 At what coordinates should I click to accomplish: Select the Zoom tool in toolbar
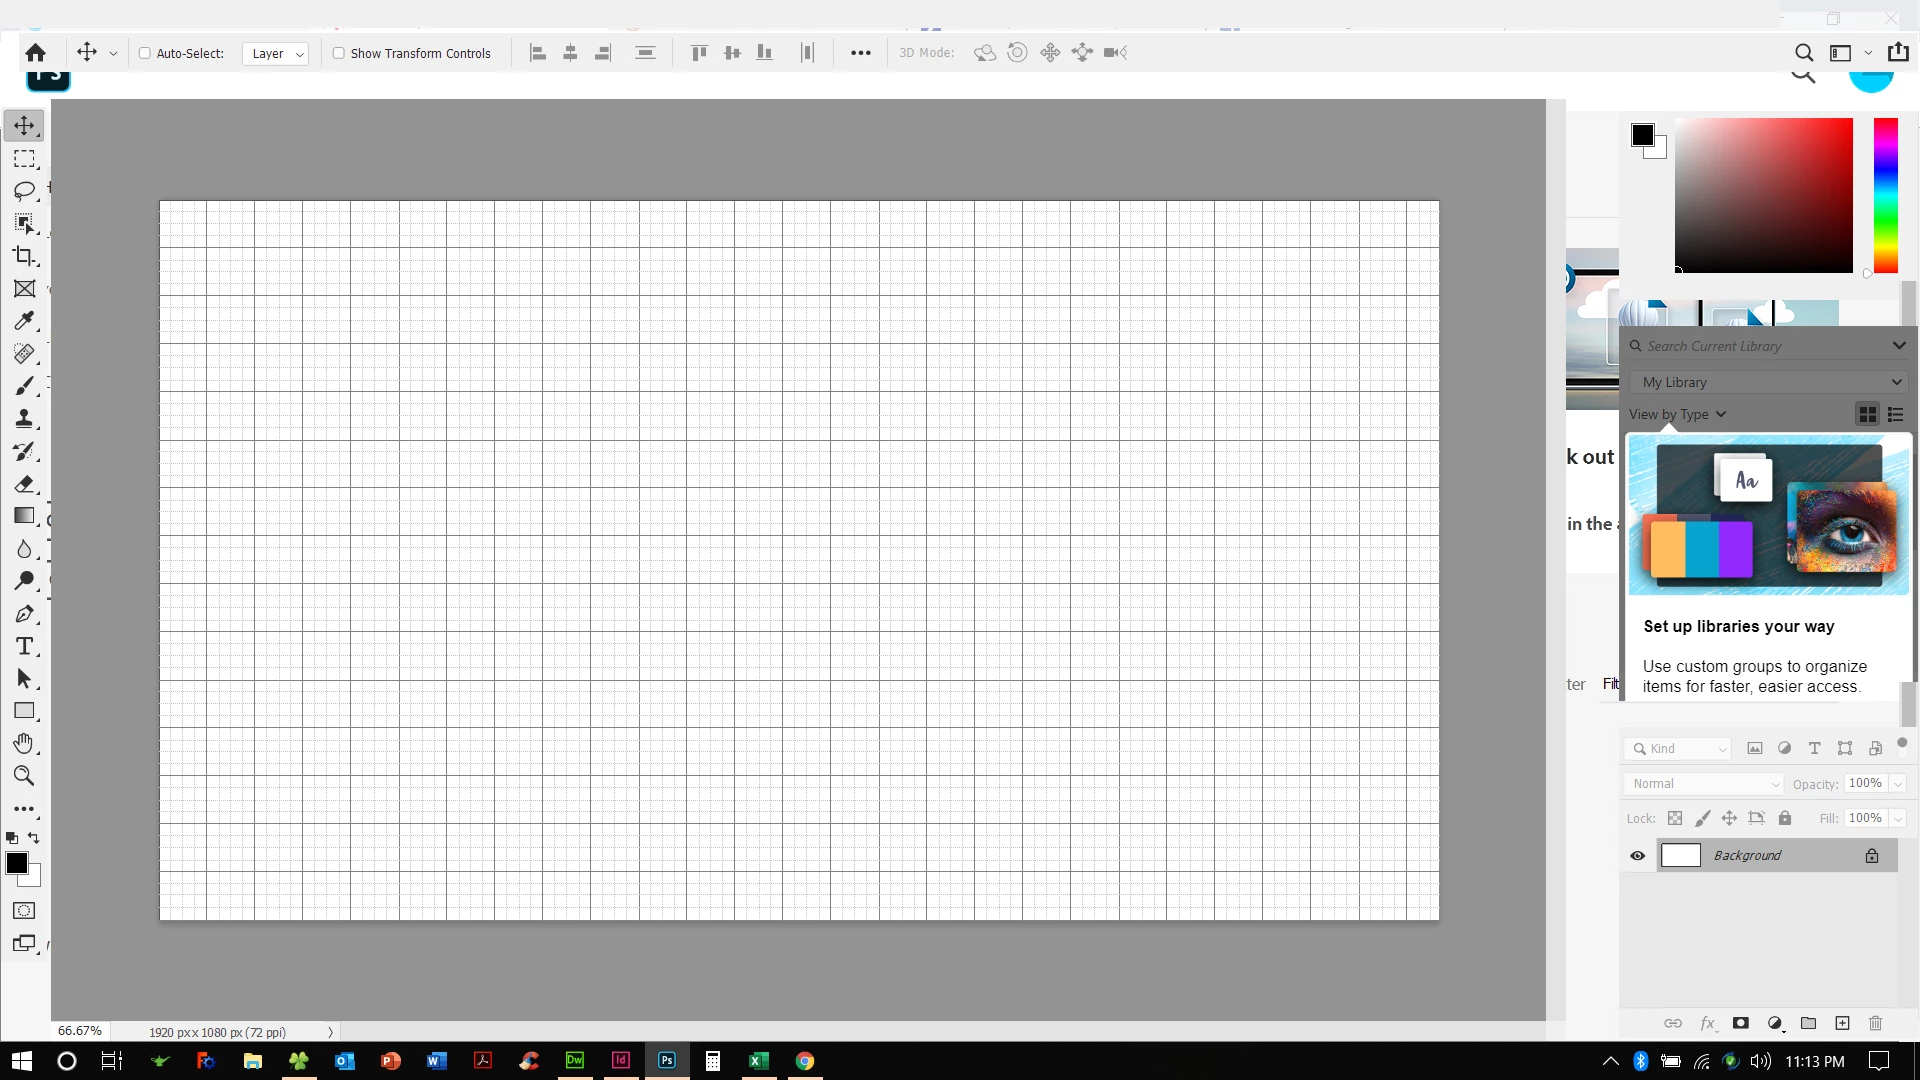[x=24, y=776]
